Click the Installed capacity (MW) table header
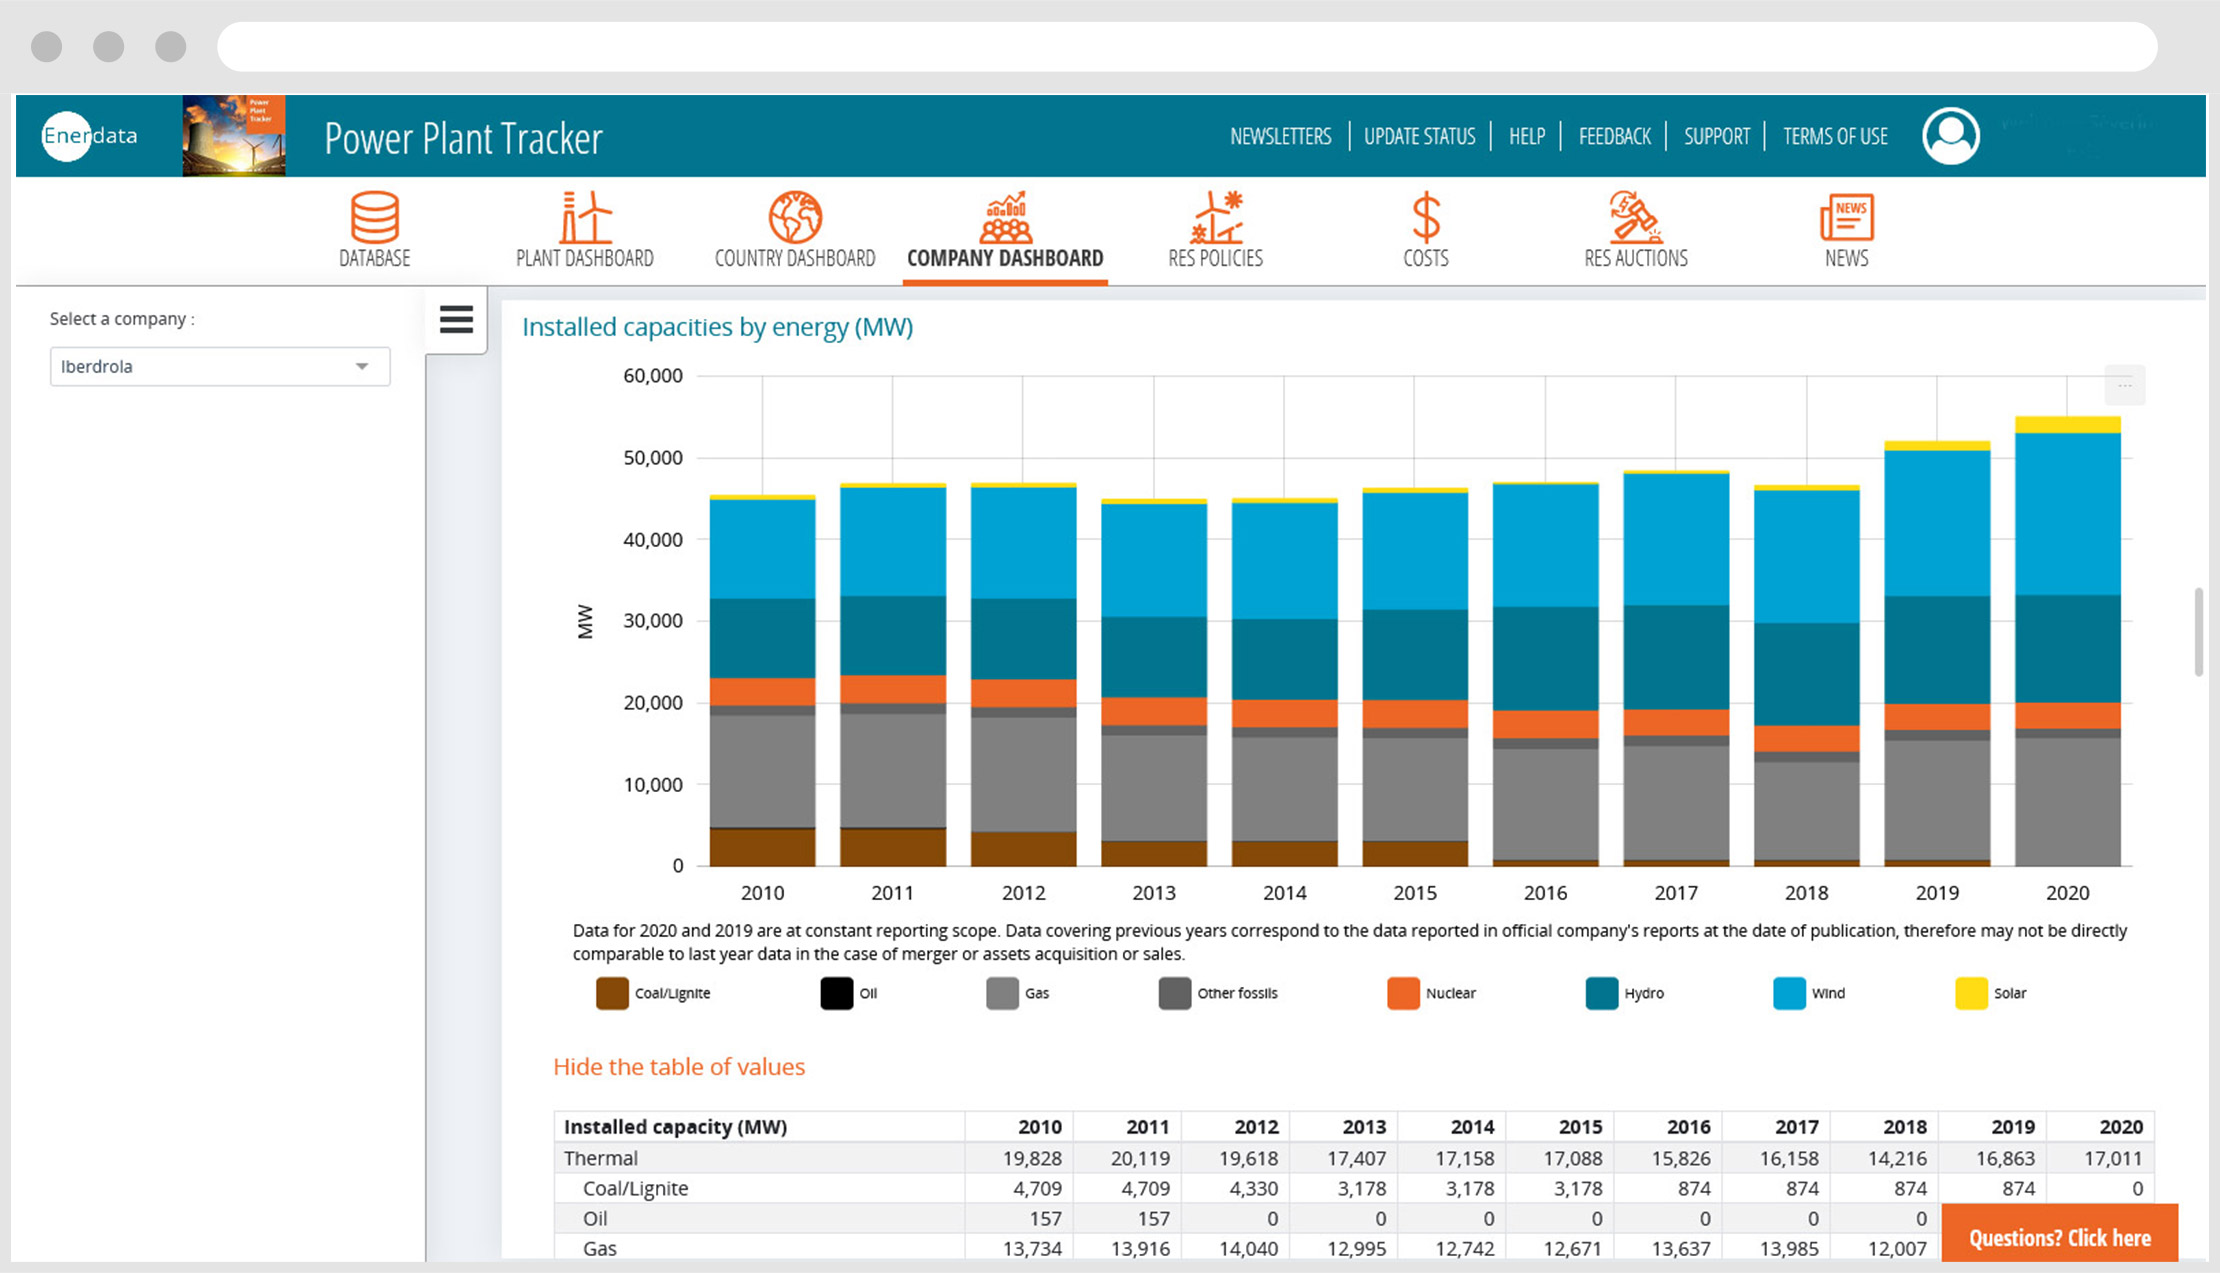The height and width of the screenshot is (1273, 2220). click(x=675, y=1127)
